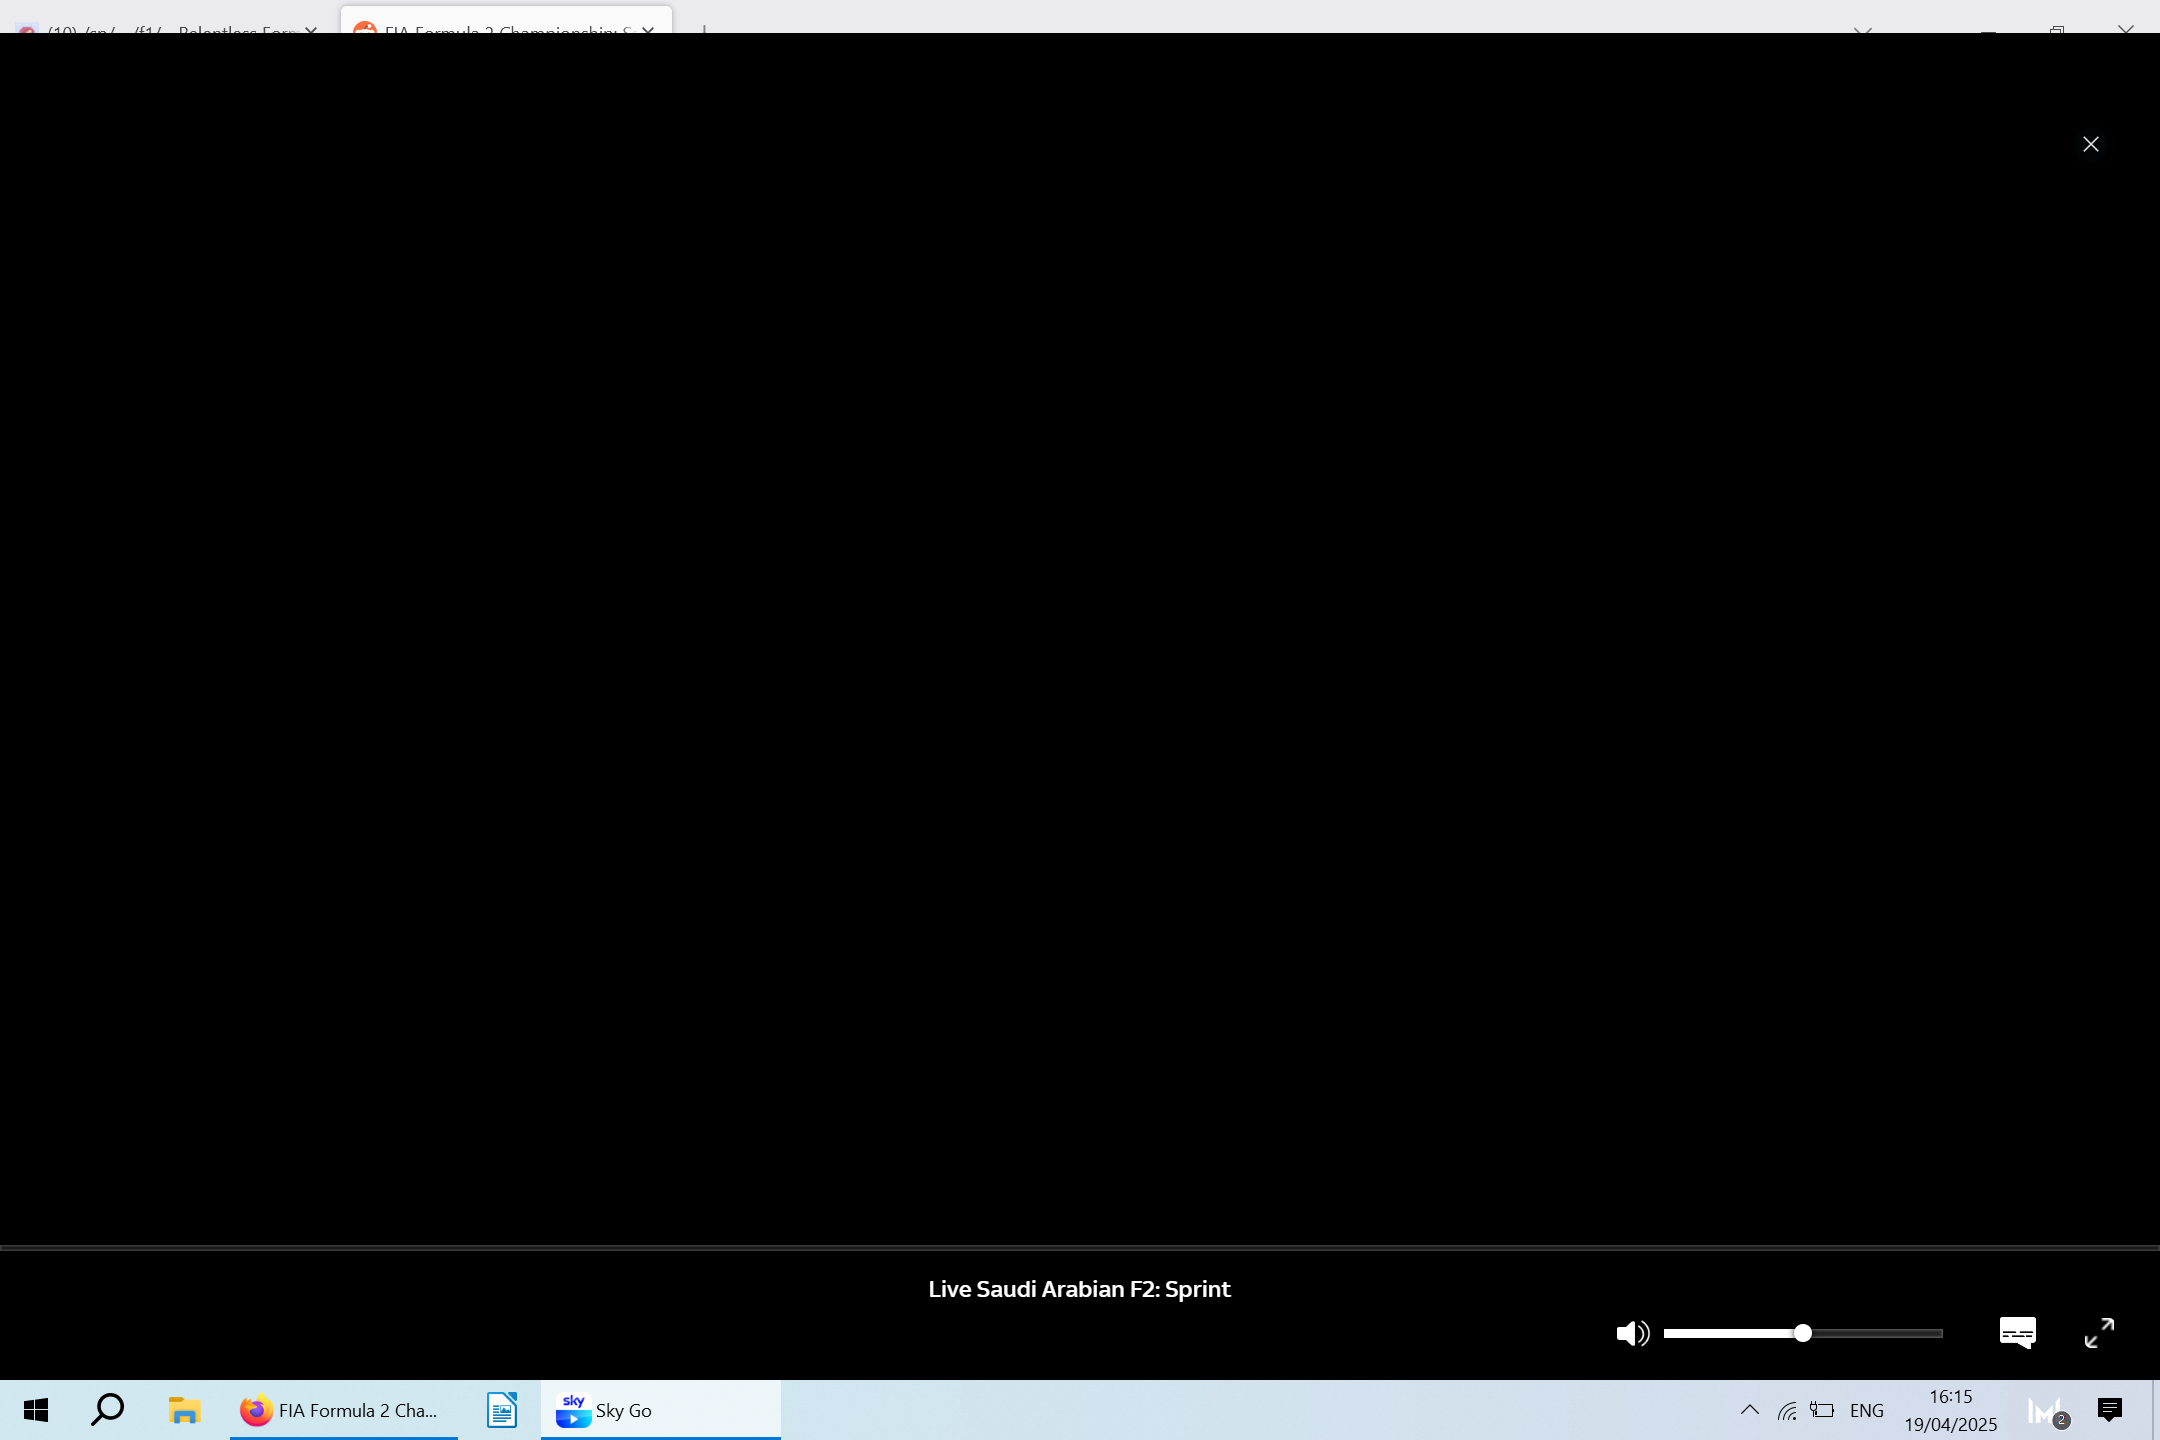Toggle subtitles in the video player
Viewport: 2160px width, 1440px height.
(x=2017, y=1333)
